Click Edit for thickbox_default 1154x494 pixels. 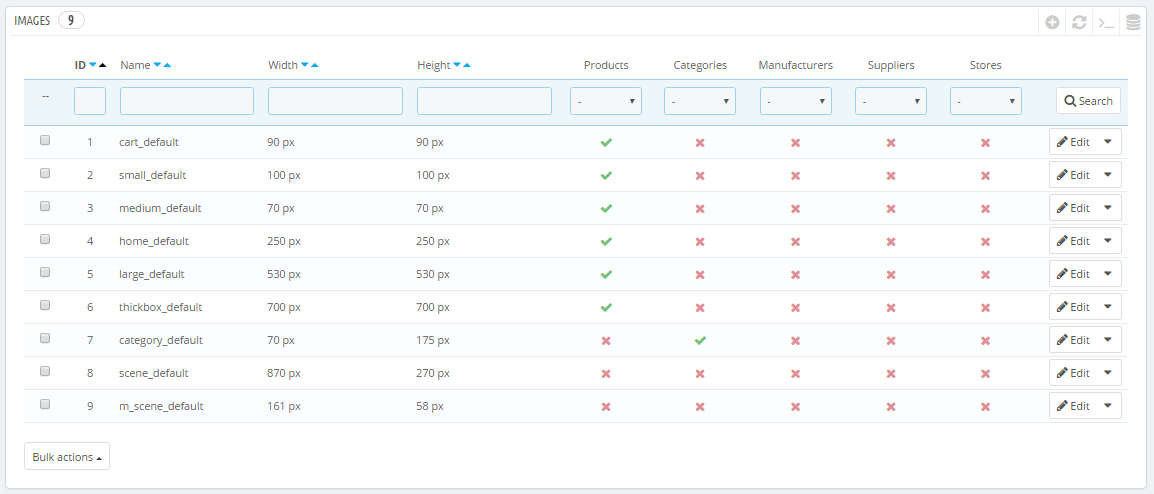1073,307
